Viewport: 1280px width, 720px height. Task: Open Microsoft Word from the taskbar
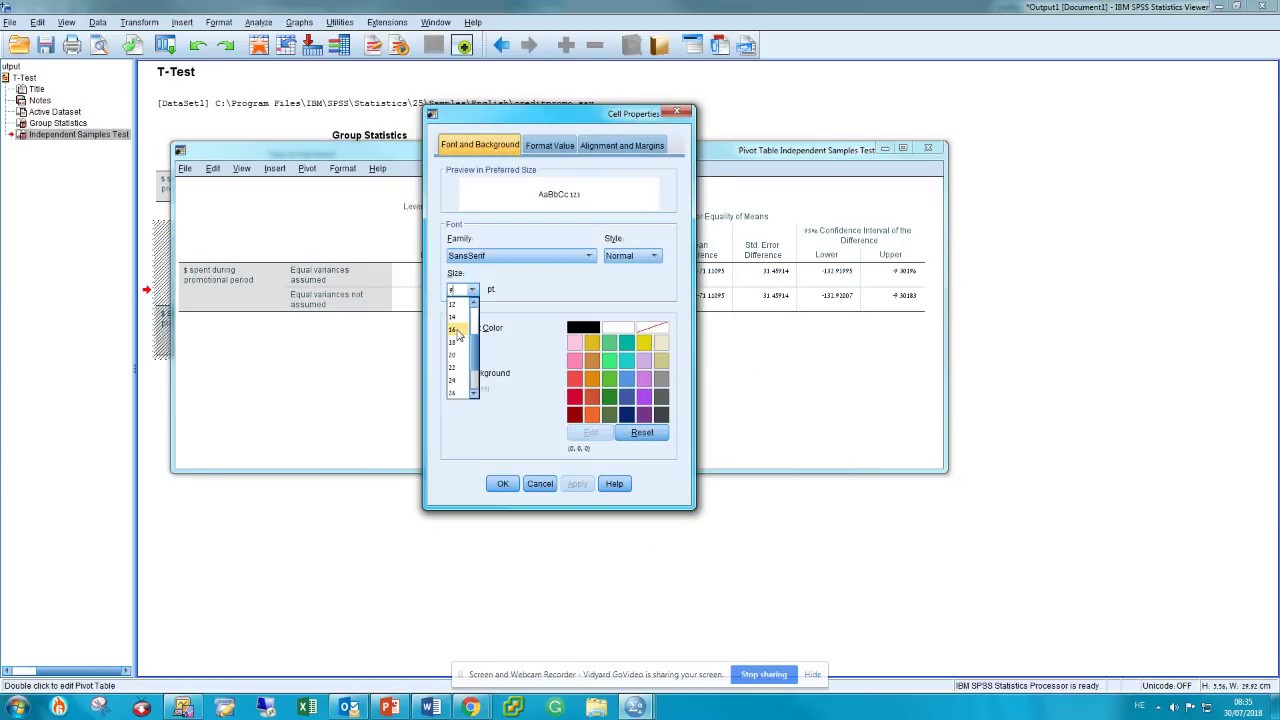(430, 708)
